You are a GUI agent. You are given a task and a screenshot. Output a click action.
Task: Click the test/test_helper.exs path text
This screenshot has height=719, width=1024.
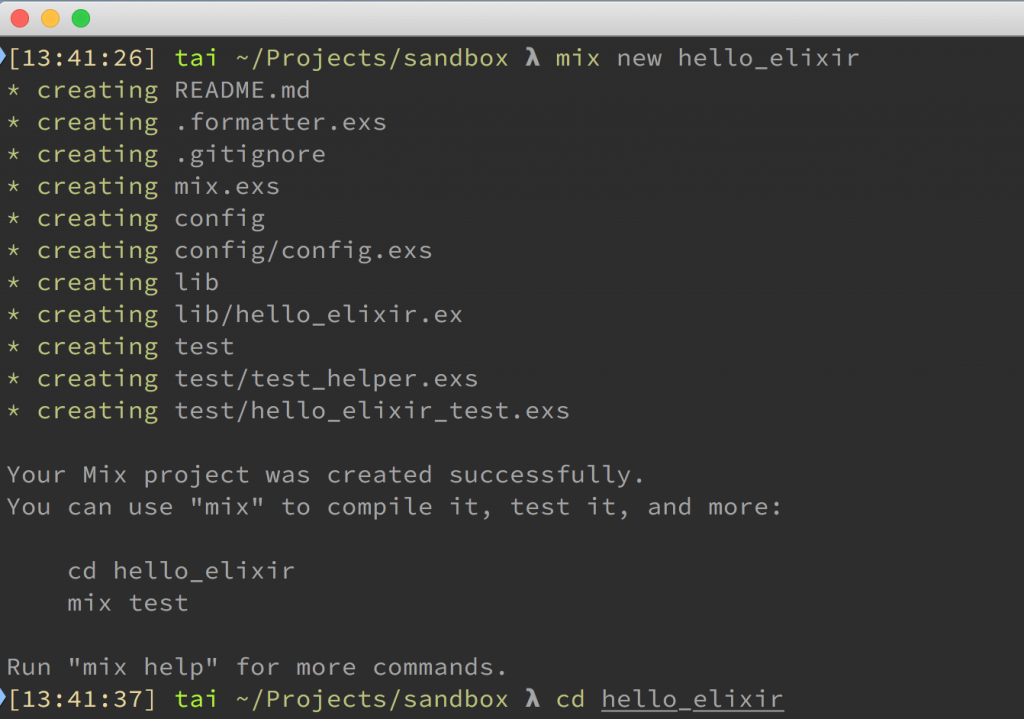click(327, 379)
